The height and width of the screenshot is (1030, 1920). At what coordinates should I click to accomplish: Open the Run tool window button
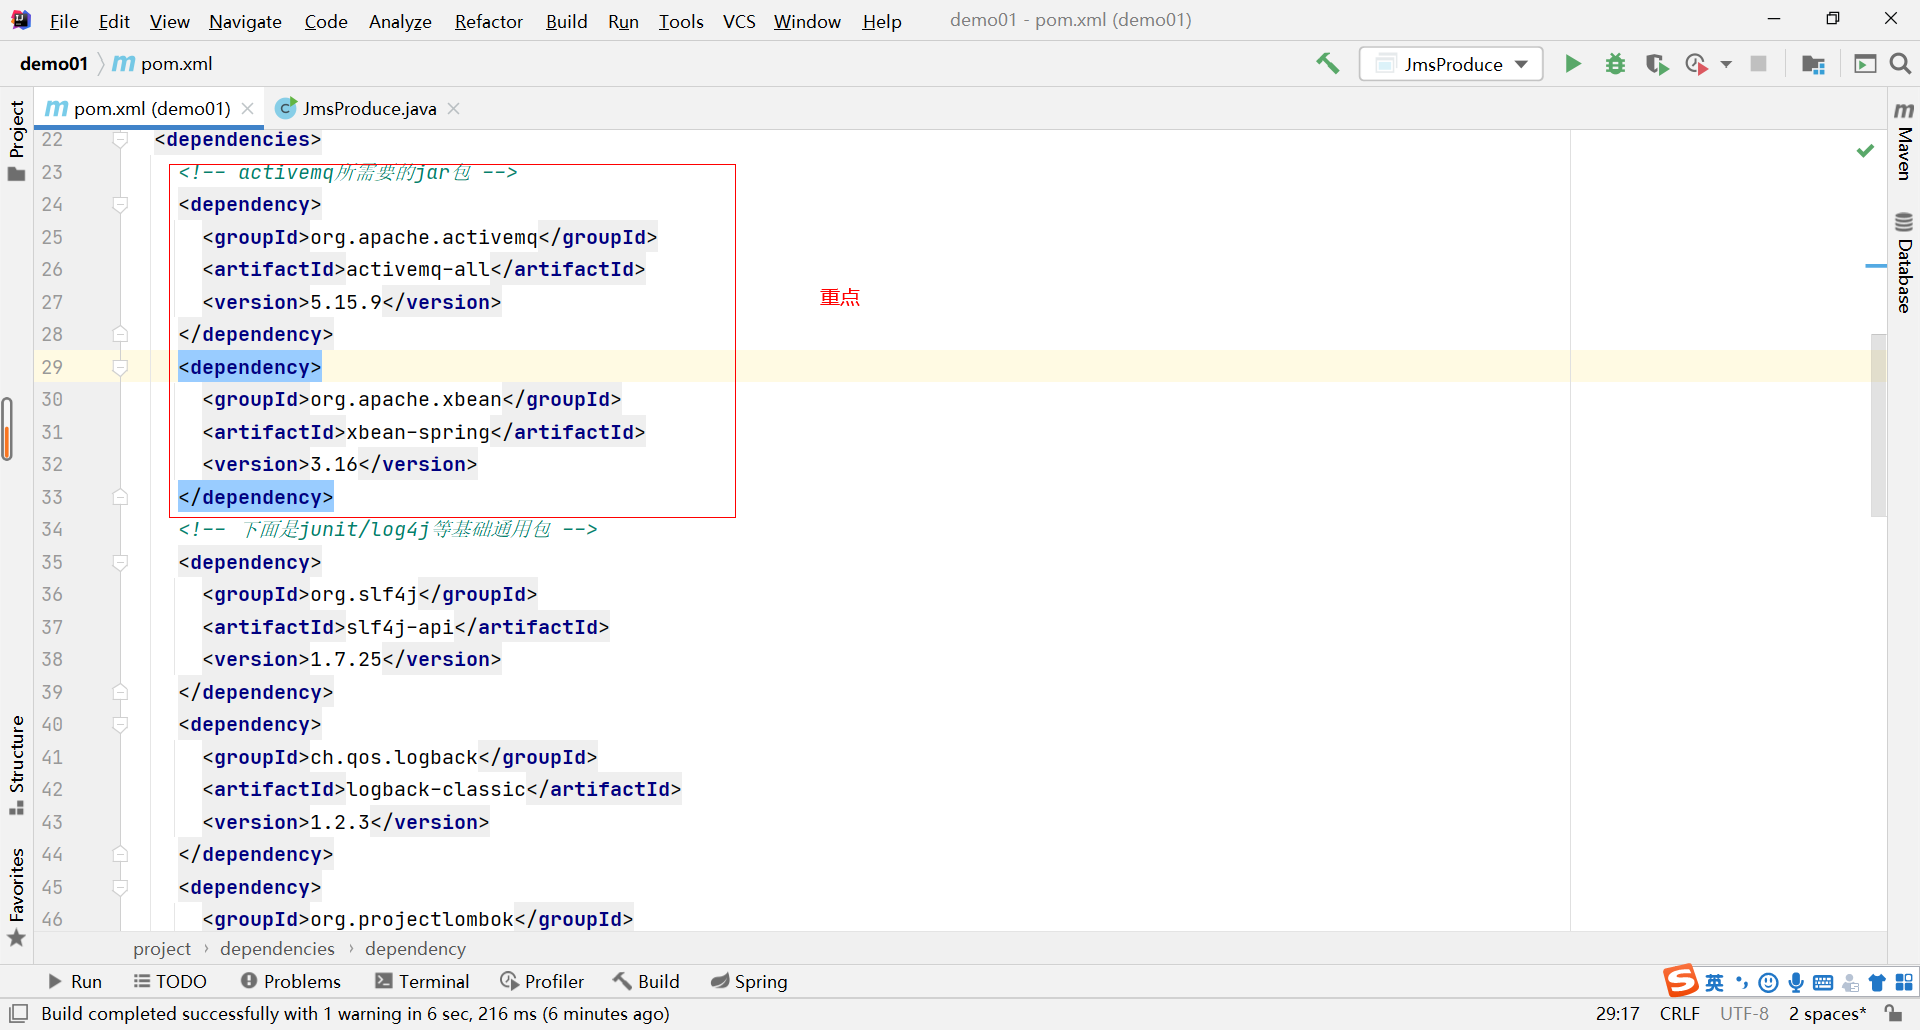(75, 981)
